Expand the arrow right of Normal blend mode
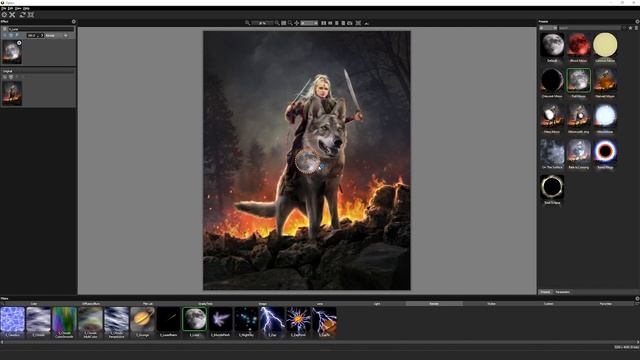The height and width of the screenshot is (360, 640). pos(65,36)
